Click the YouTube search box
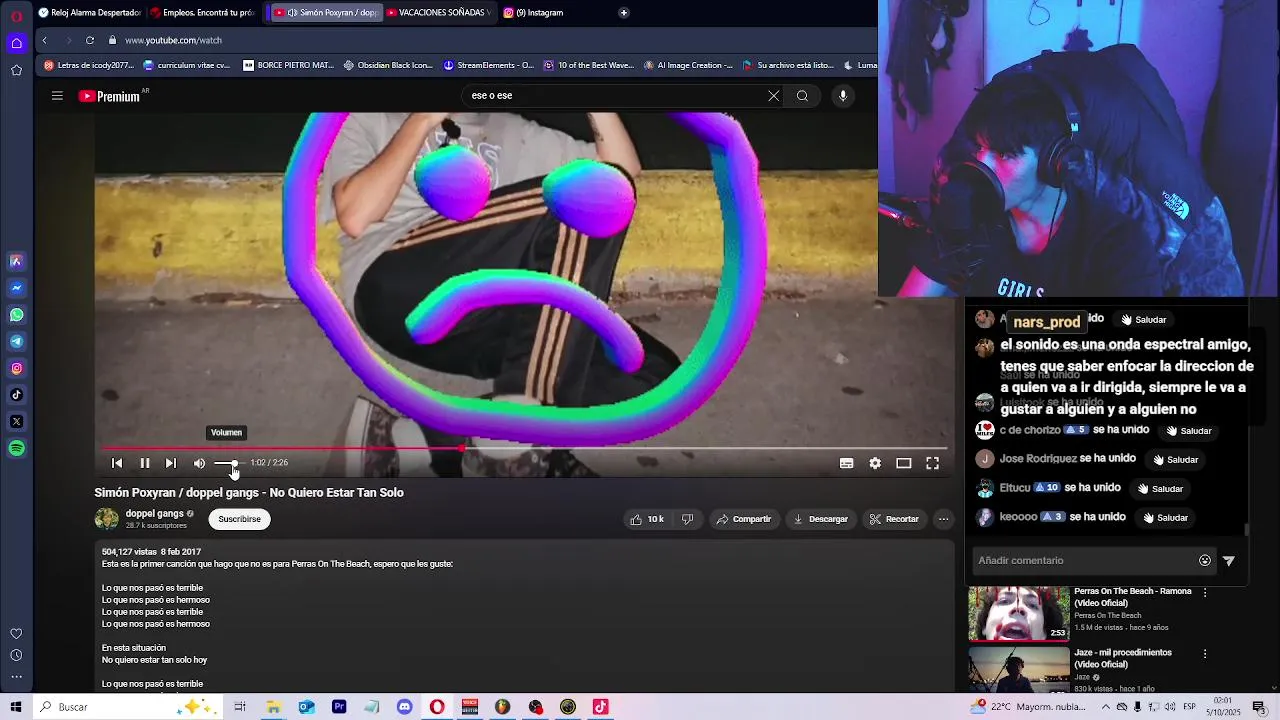 (x=610, y=96)
